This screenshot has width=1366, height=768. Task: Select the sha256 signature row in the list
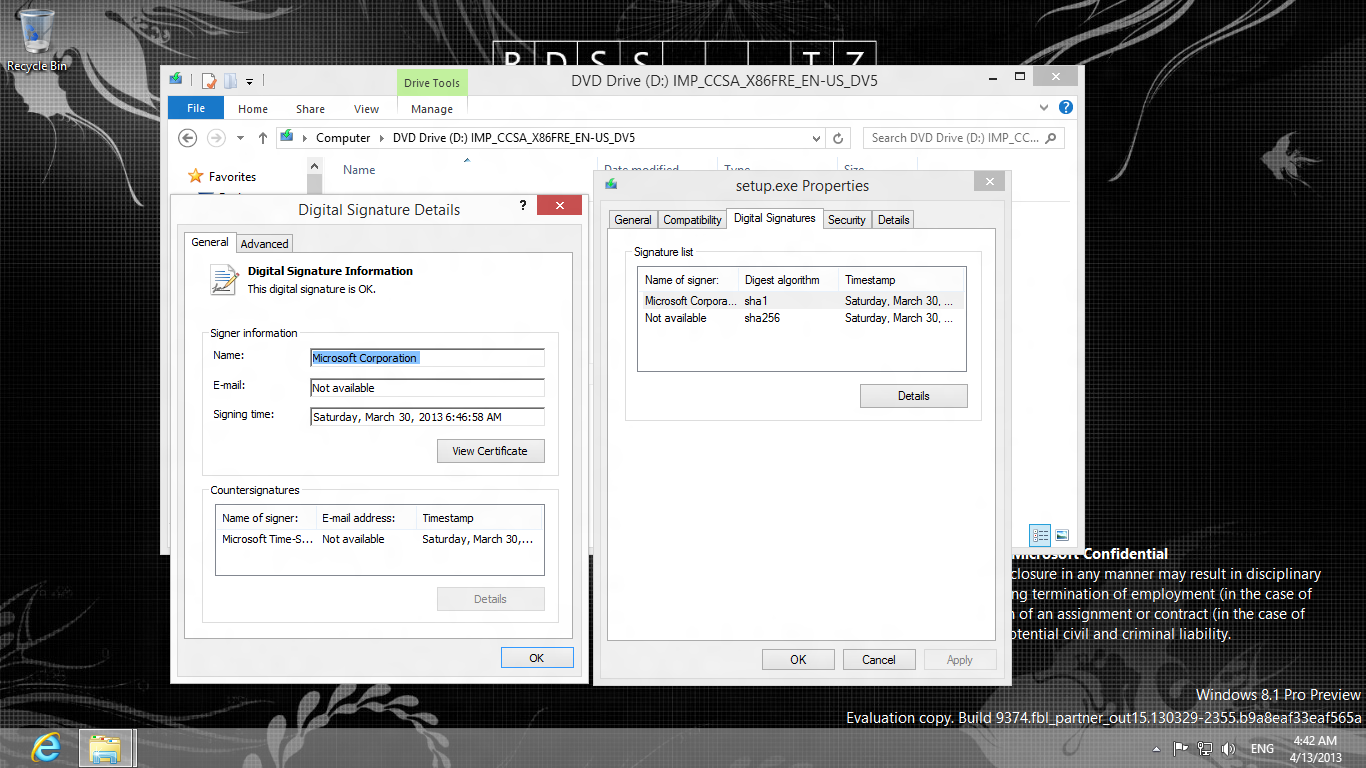pyautogui.click(x=761, y=318)
